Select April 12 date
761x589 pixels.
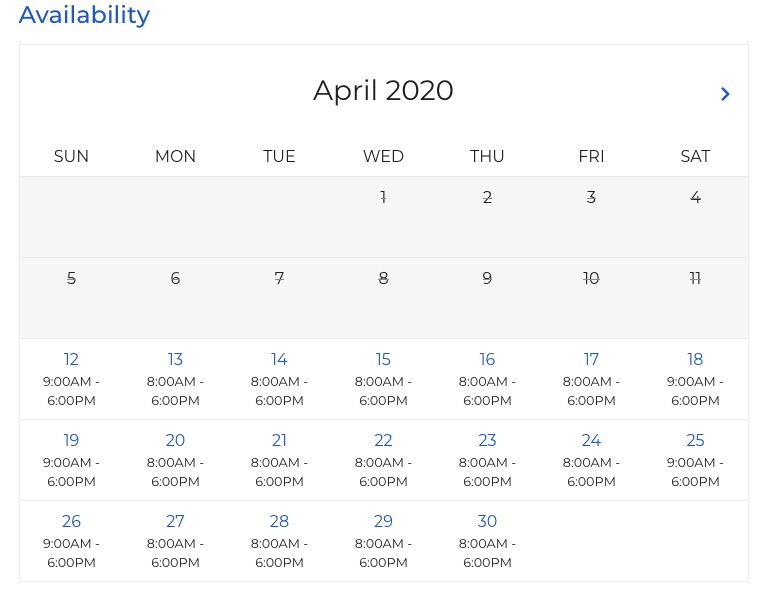(x=71, y=360)
